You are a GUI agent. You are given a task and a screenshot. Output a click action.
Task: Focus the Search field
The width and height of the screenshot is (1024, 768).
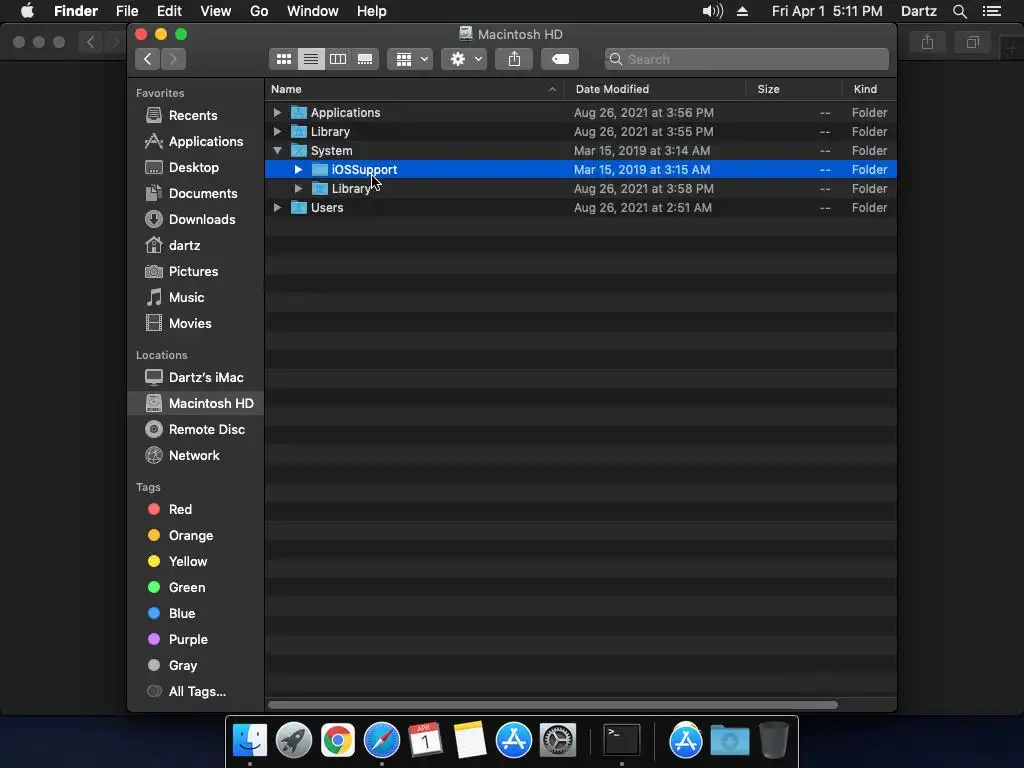click(x=746, y=59)
